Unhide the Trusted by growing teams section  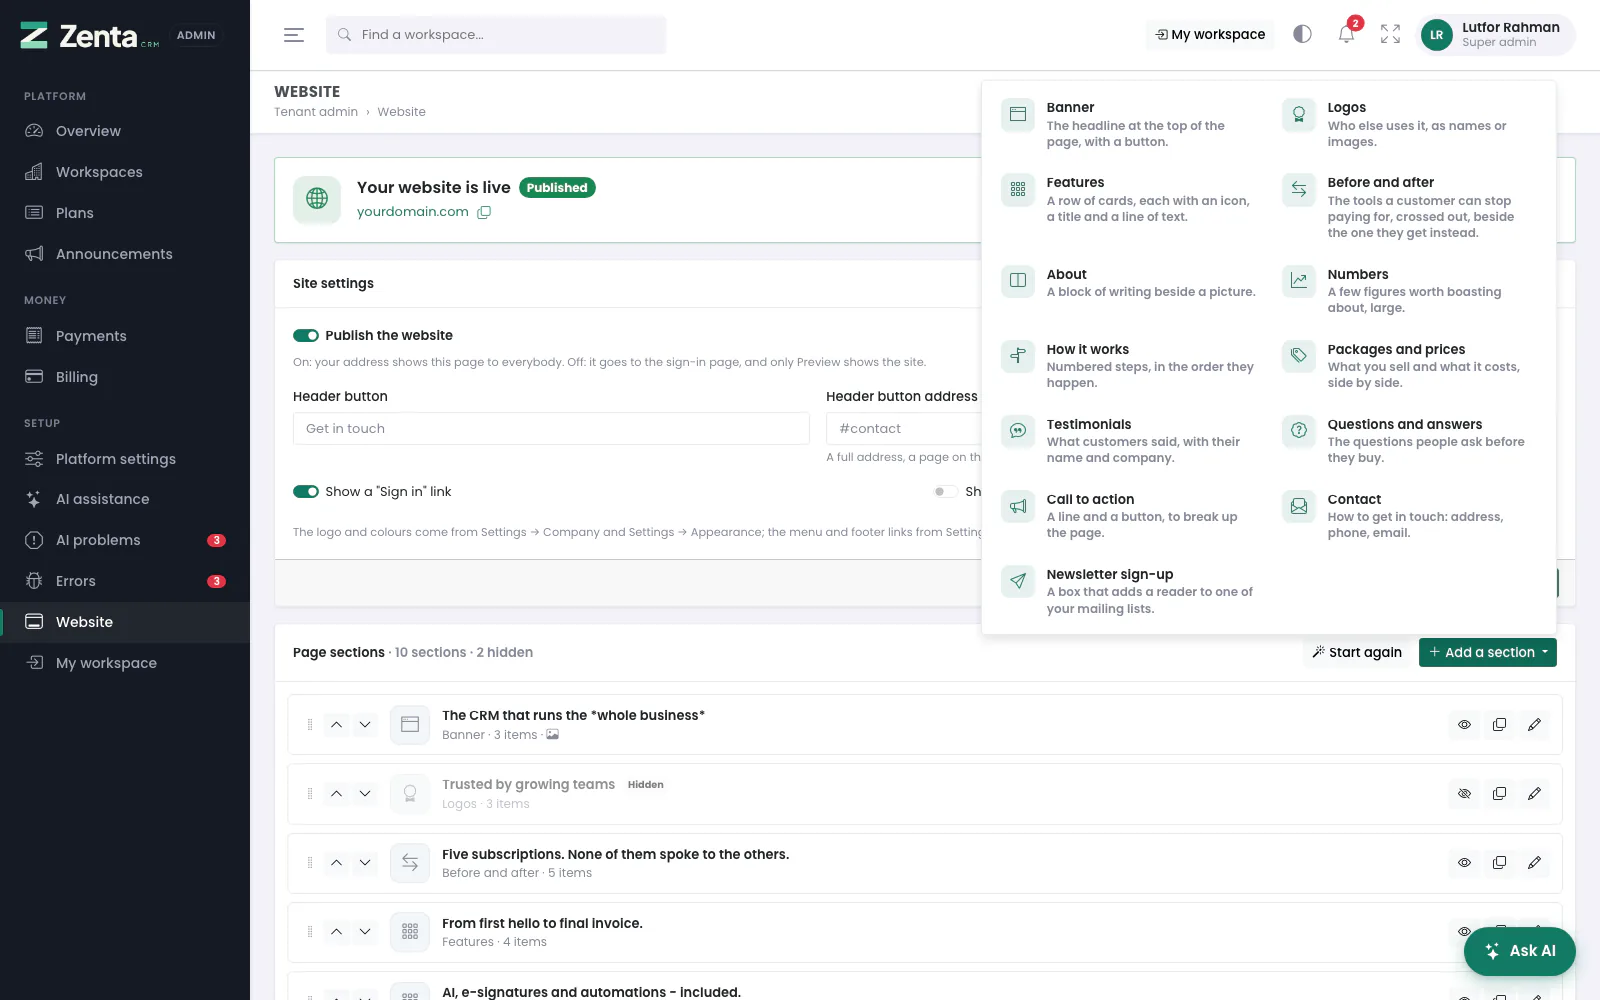tap(1464, 794)
